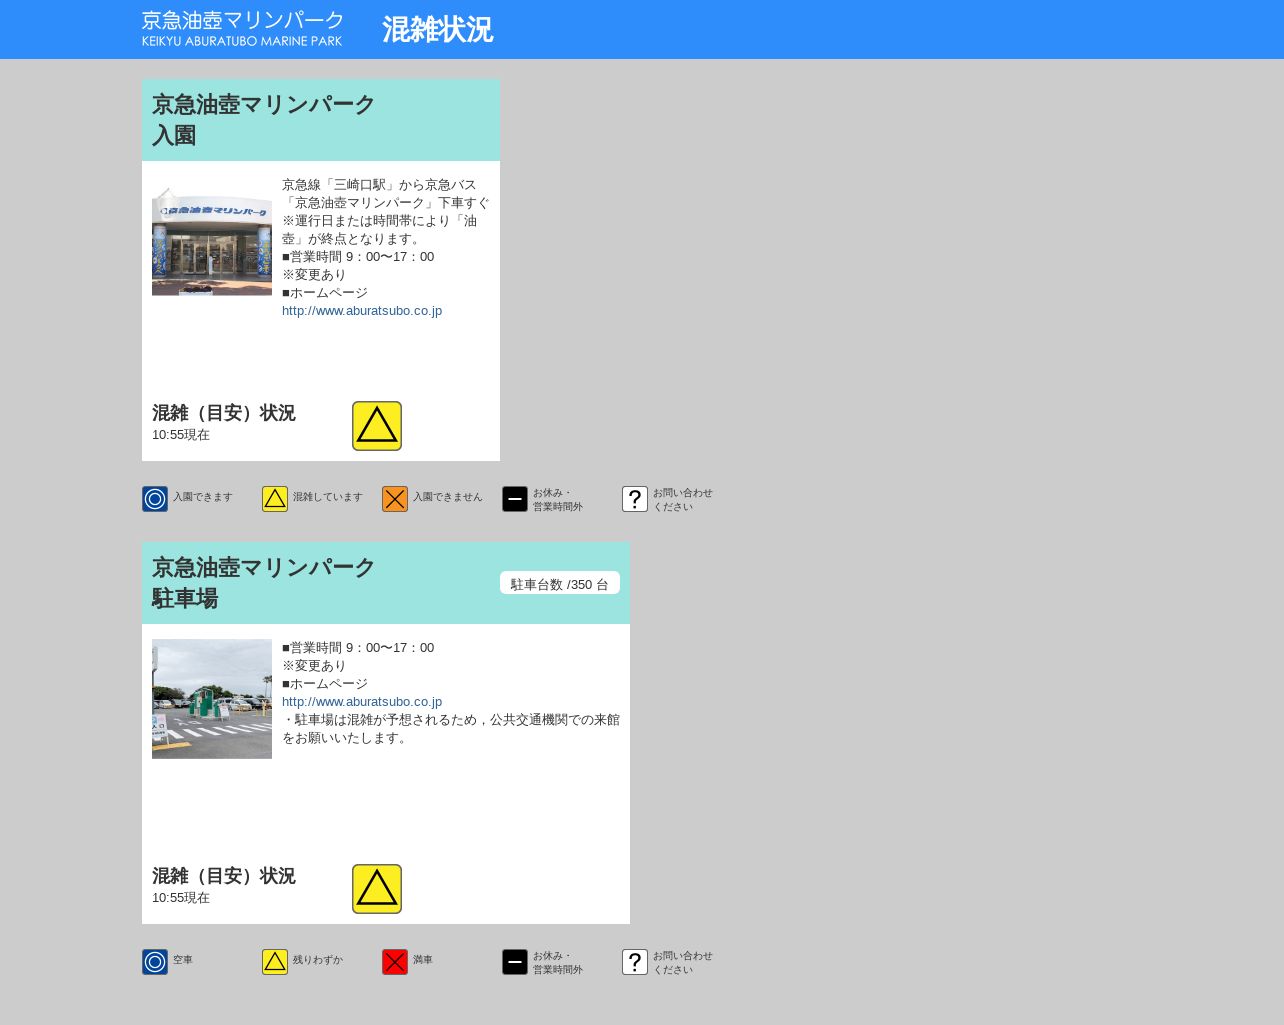Click the yellow triangle status icon for 入園
This screenshot has width=1284, height=1025.
[x=377, y=426]
